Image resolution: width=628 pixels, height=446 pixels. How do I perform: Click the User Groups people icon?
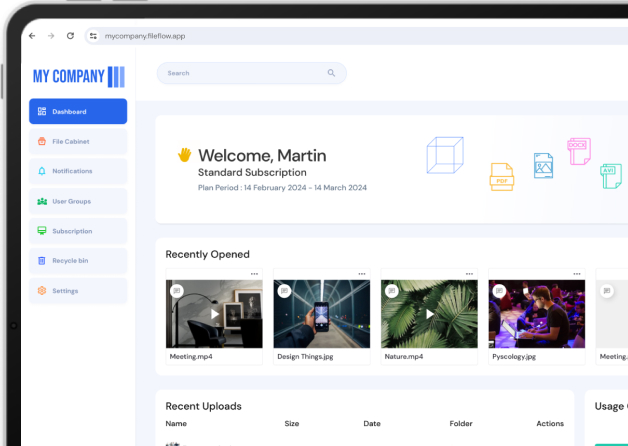coord(42,201)
